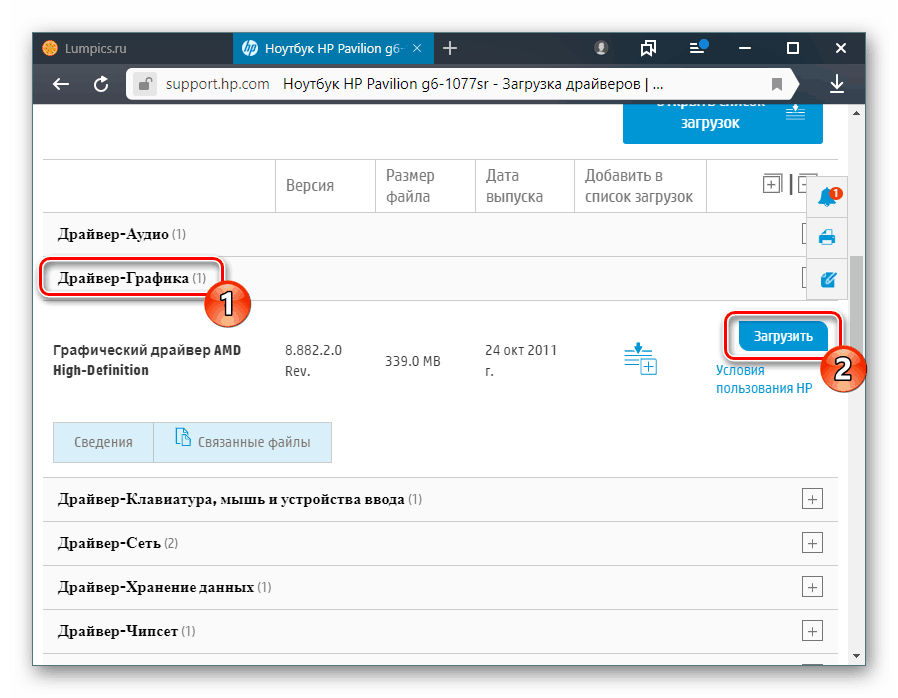Maximize the browser window
The height and width of the screenshot is (698, 898).
click(x=793, y=48)
